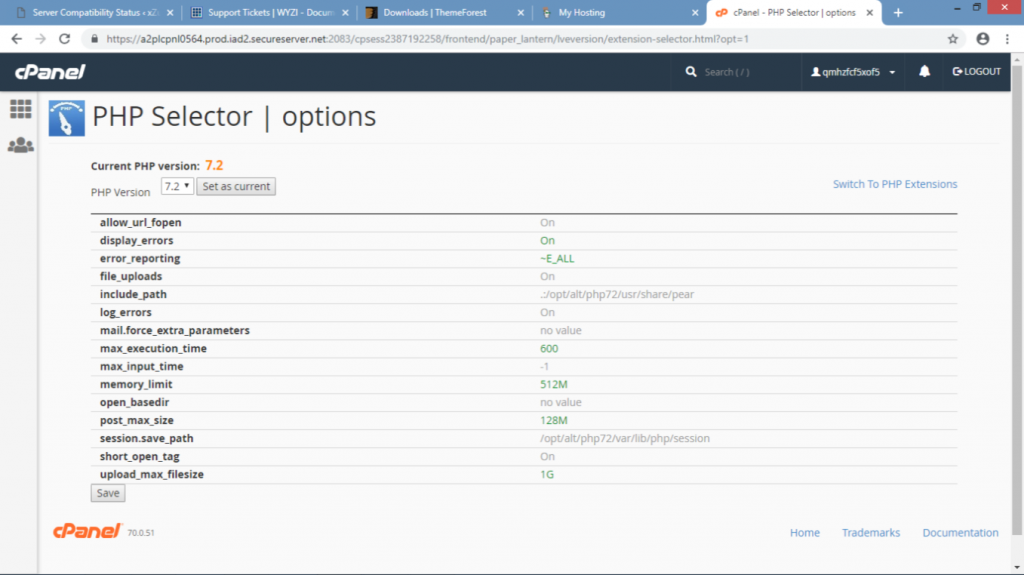Open the PHP Version 7.2 dropdown

tap(177, 187)
